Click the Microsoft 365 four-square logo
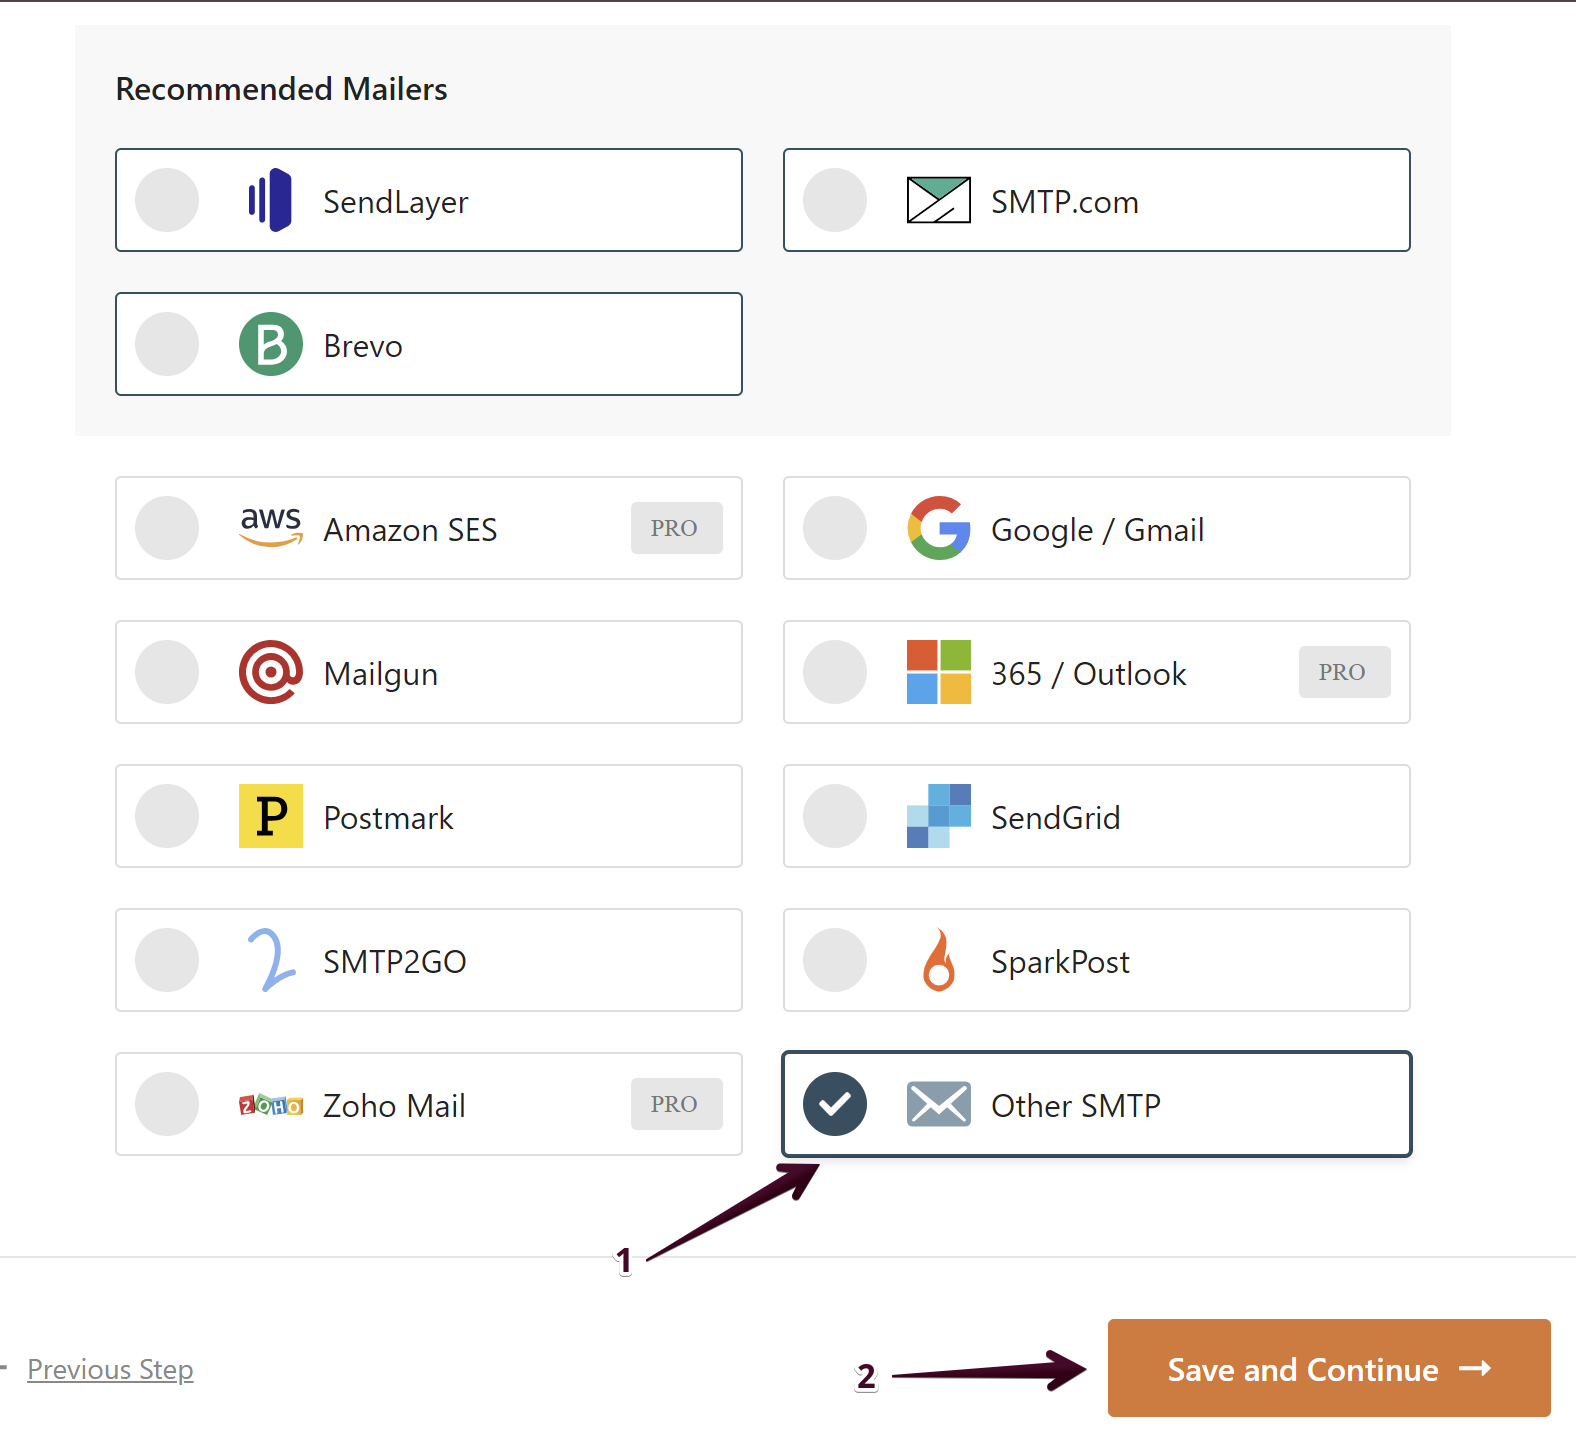Image resolution: width=1576 pixels, height=1443 pixels. (938, 672)
